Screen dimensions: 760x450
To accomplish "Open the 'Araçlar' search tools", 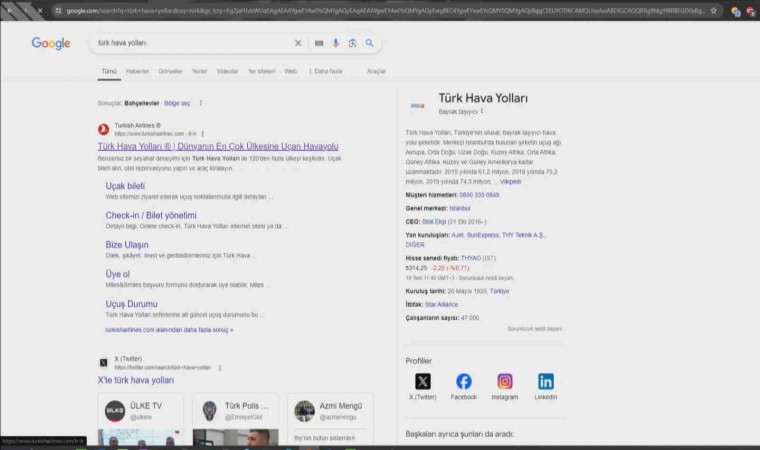I will pyautogui.click(x=376, y=72).
